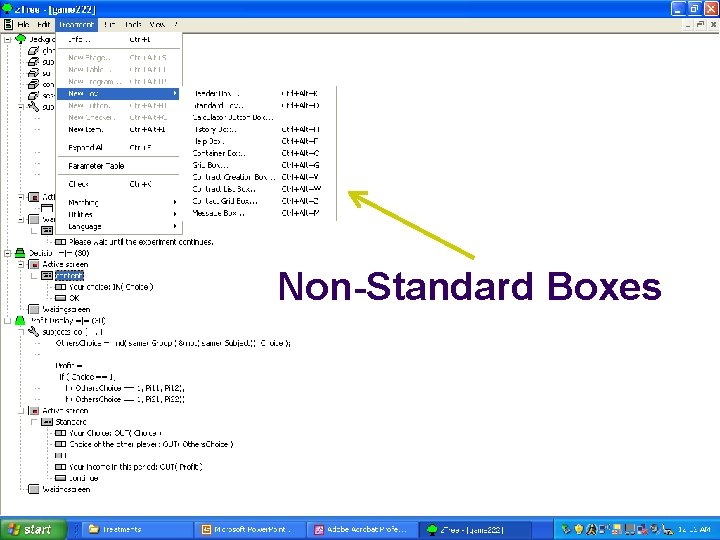Choose Expand All in the Treatment menu
Viewport: 720px width, 540px height.
pyautogui.click(x=119, y=148)
